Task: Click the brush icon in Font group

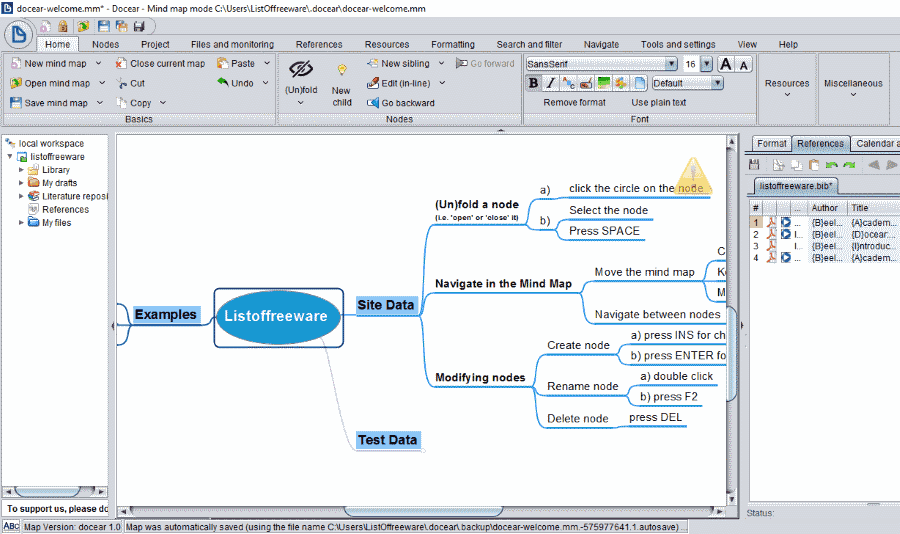Action: pyautogui.click(x=586, y=83)
